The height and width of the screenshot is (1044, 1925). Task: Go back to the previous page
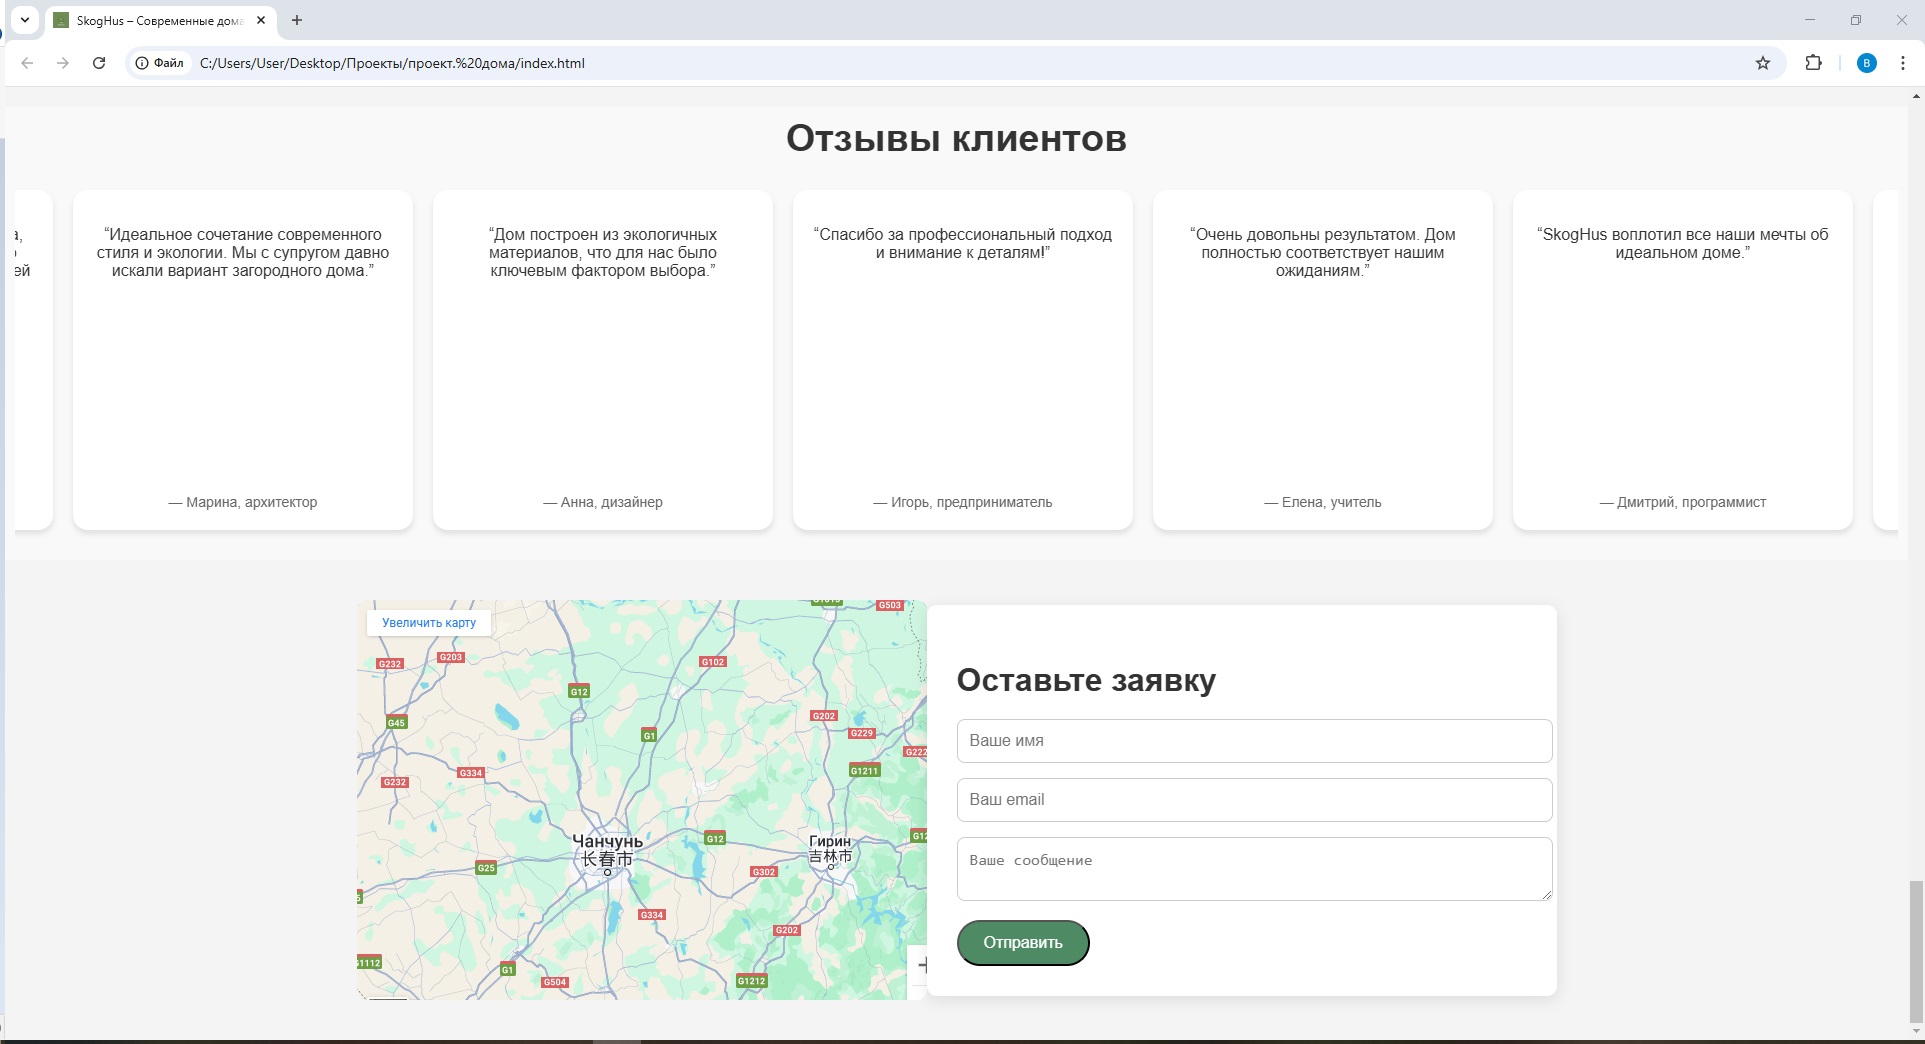[27, 63]
